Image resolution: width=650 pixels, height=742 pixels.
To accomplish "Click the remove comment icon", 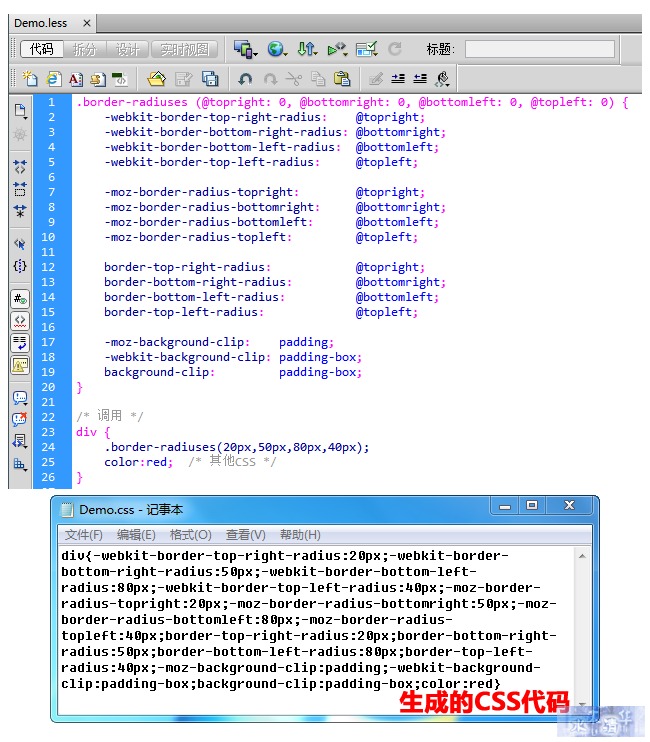I will (x=20, y=419).
